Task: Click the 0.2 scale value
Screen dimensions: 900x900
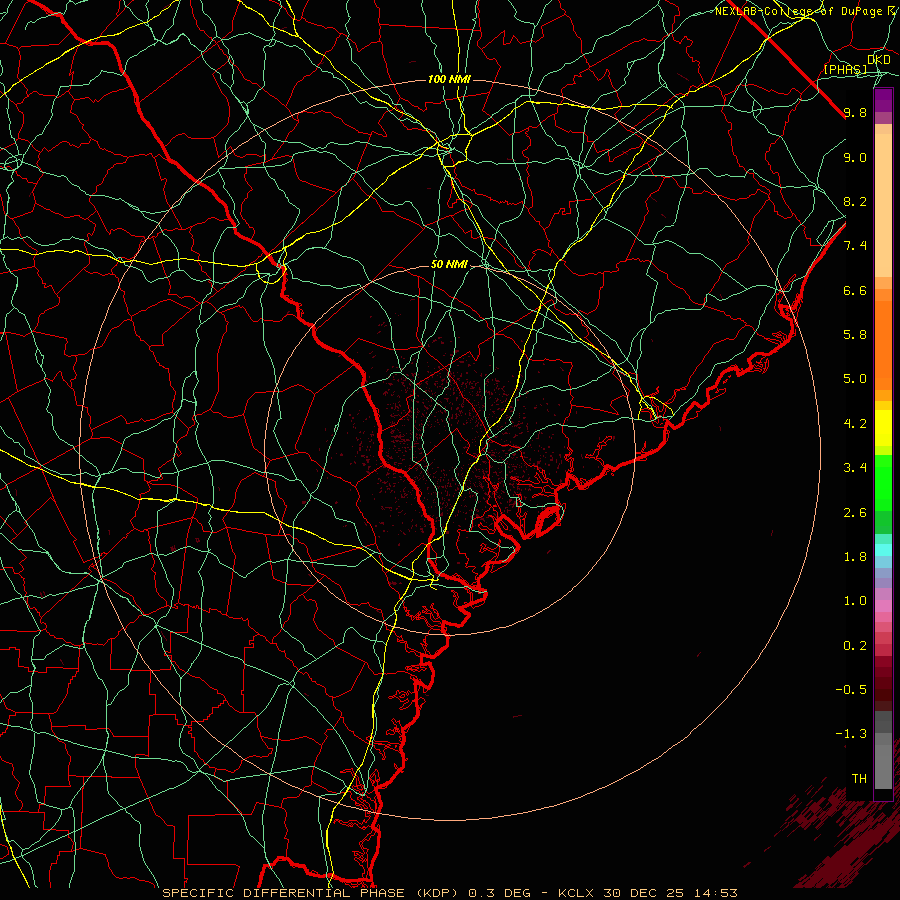Action: pos(855,646)
